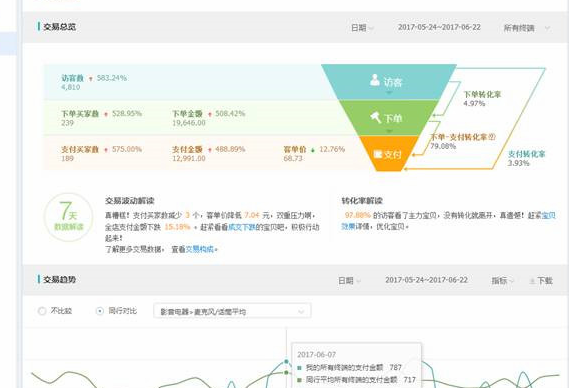Image resolution: width=569 pixels, height=388 pixels.
Task: Click the 下单 funnel segment
Action: [388, 118]
